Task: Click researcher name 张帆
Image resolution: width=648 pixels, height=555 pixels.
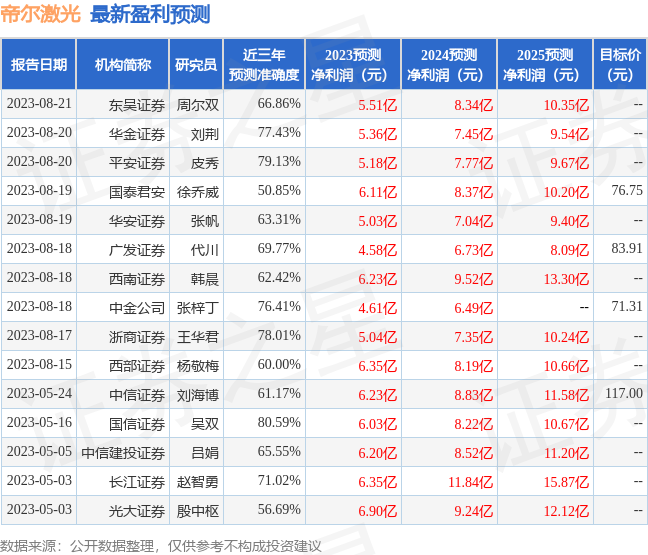Action: click(205, 221)
